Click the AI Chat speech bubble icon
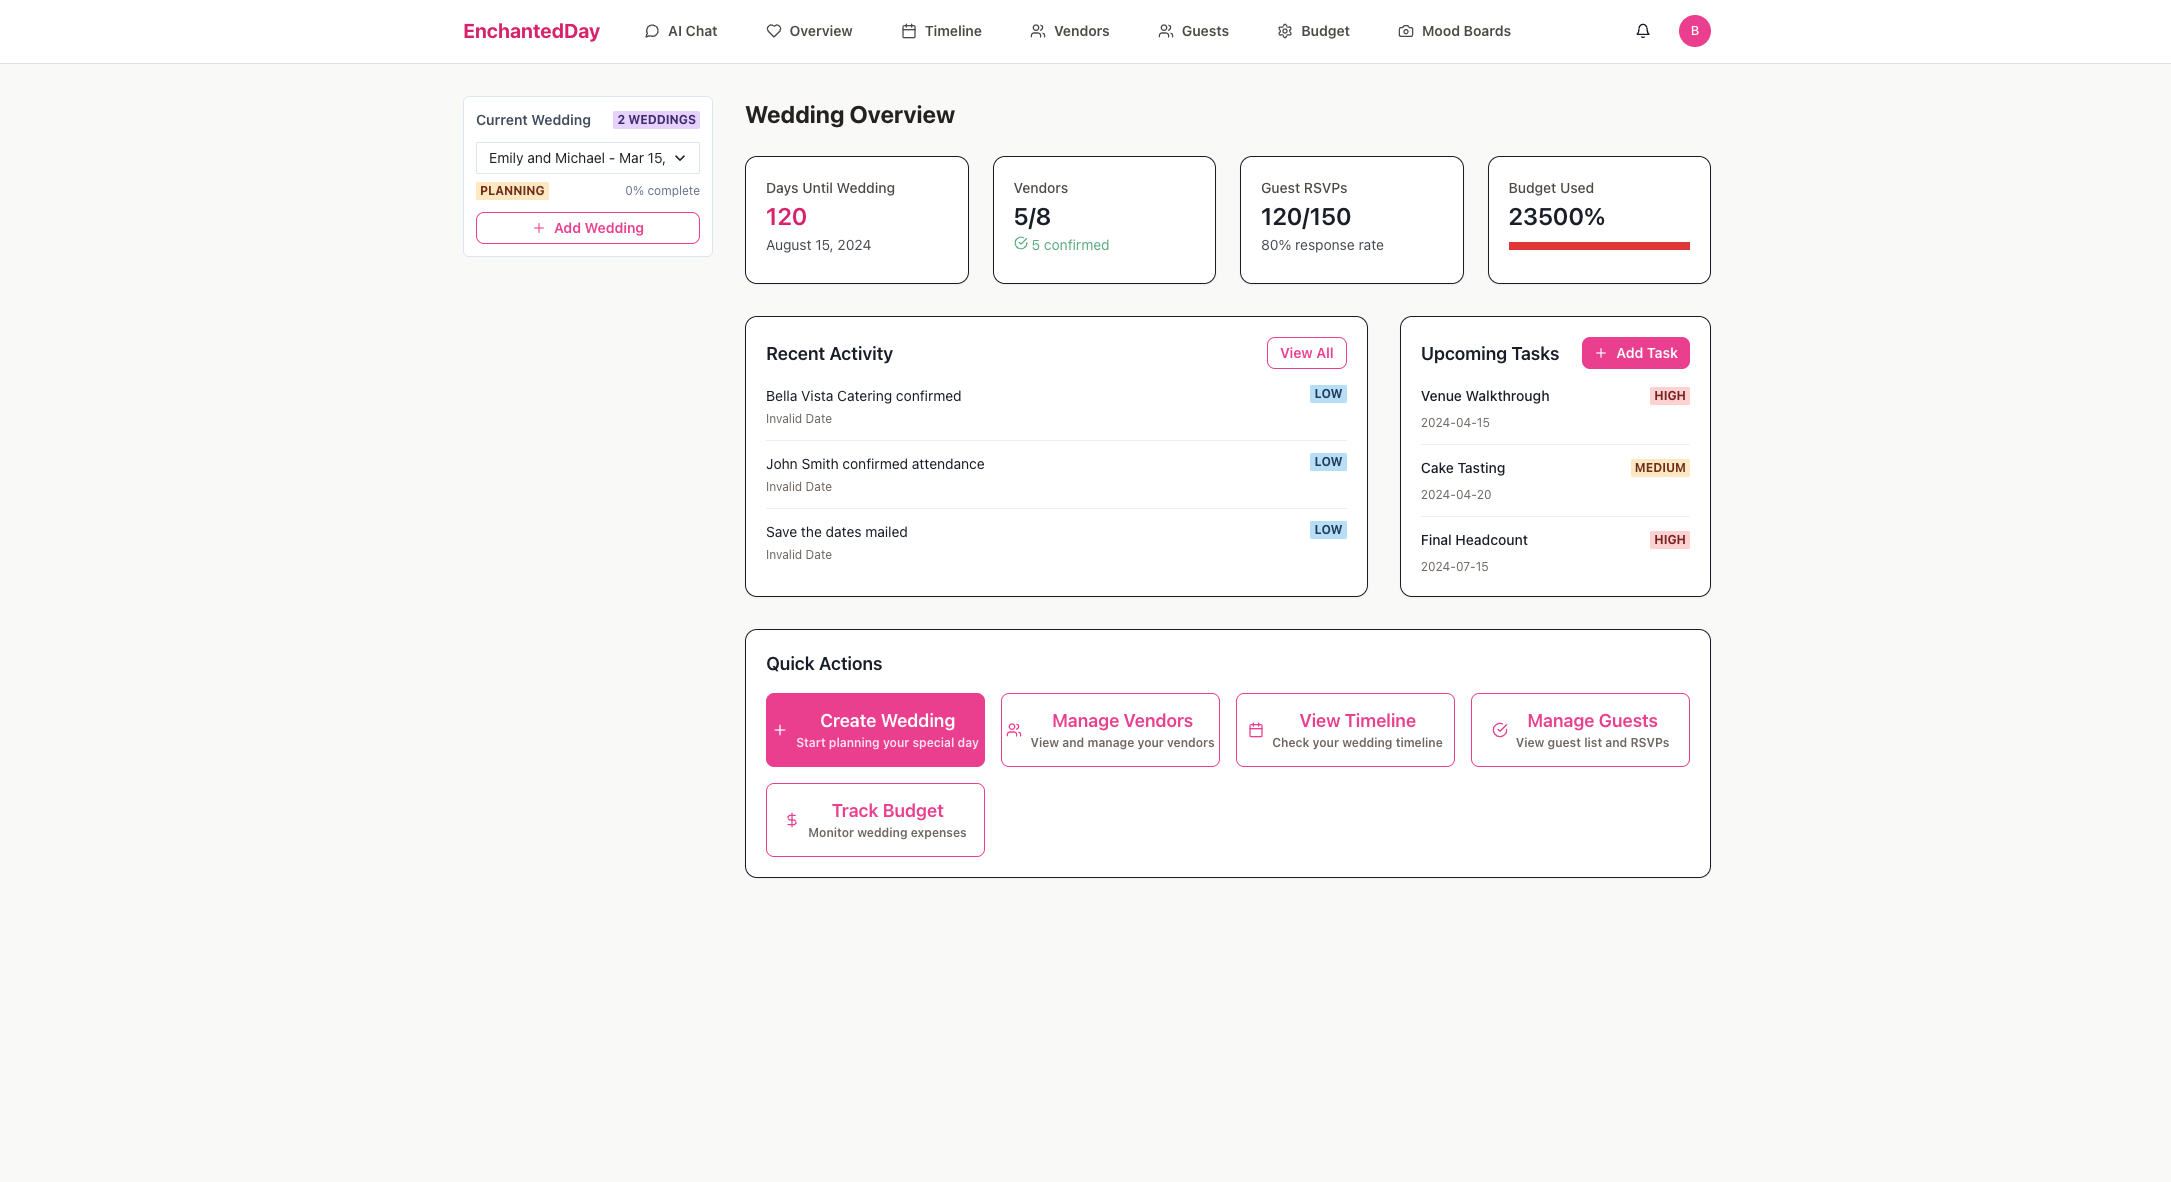Viewport: 2171px width, 1182px height. (x=652, y=31)
